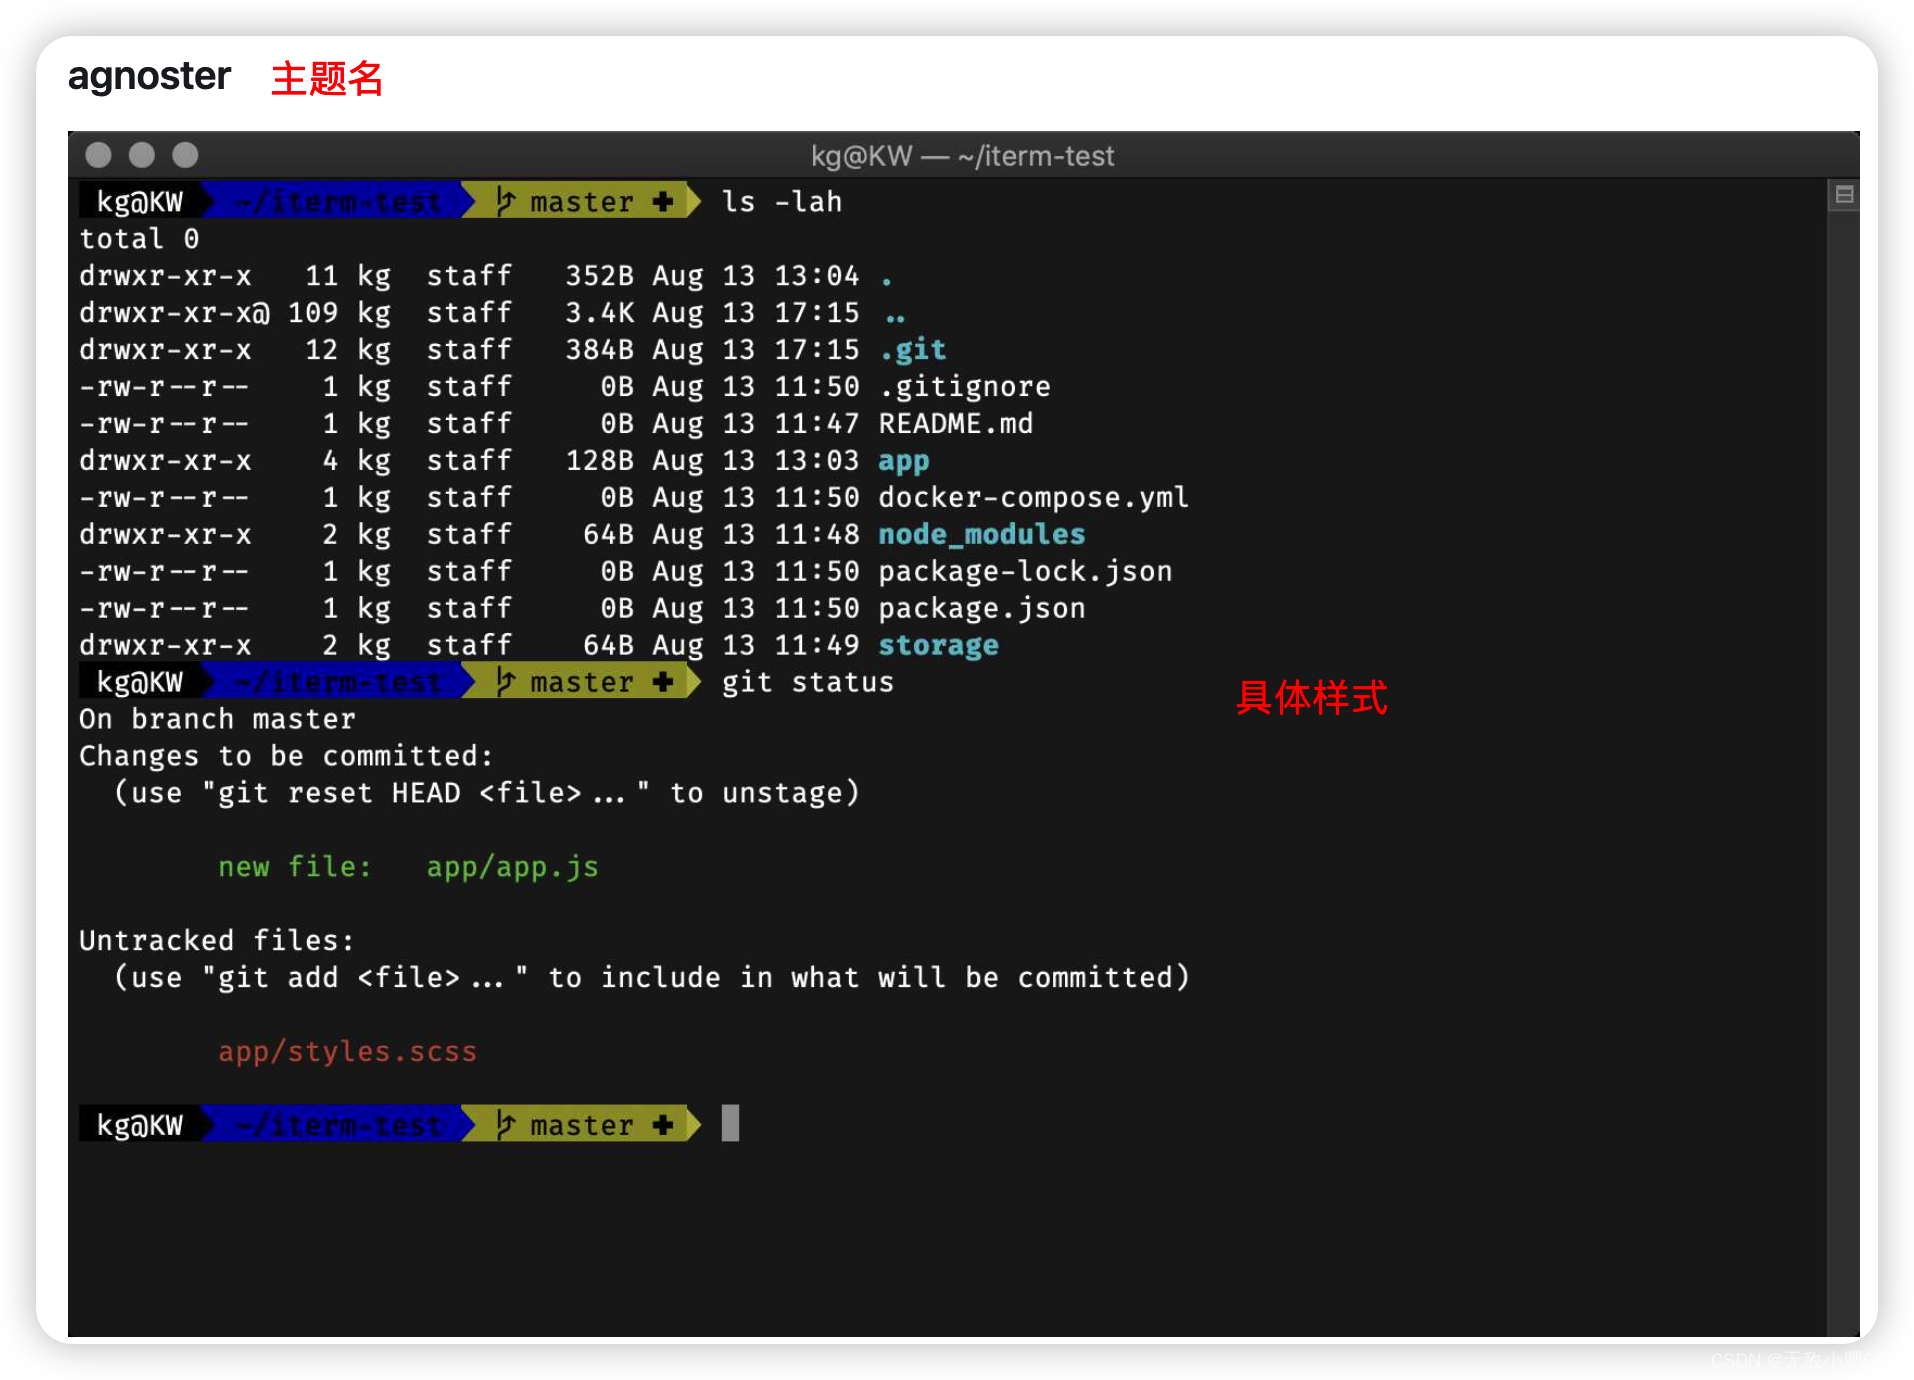
Task: Select the 'package.json' file name
Action: [982, 609]
